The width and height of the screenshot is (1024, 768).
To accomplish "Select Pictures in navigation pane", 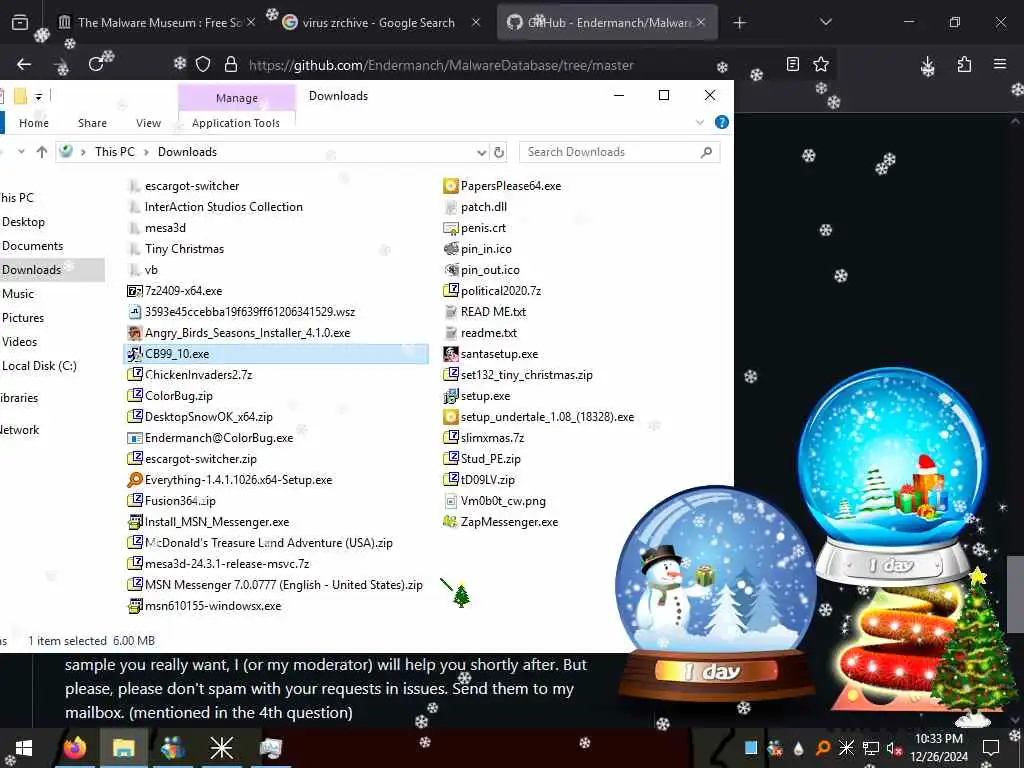I will (x=23, y=318).
